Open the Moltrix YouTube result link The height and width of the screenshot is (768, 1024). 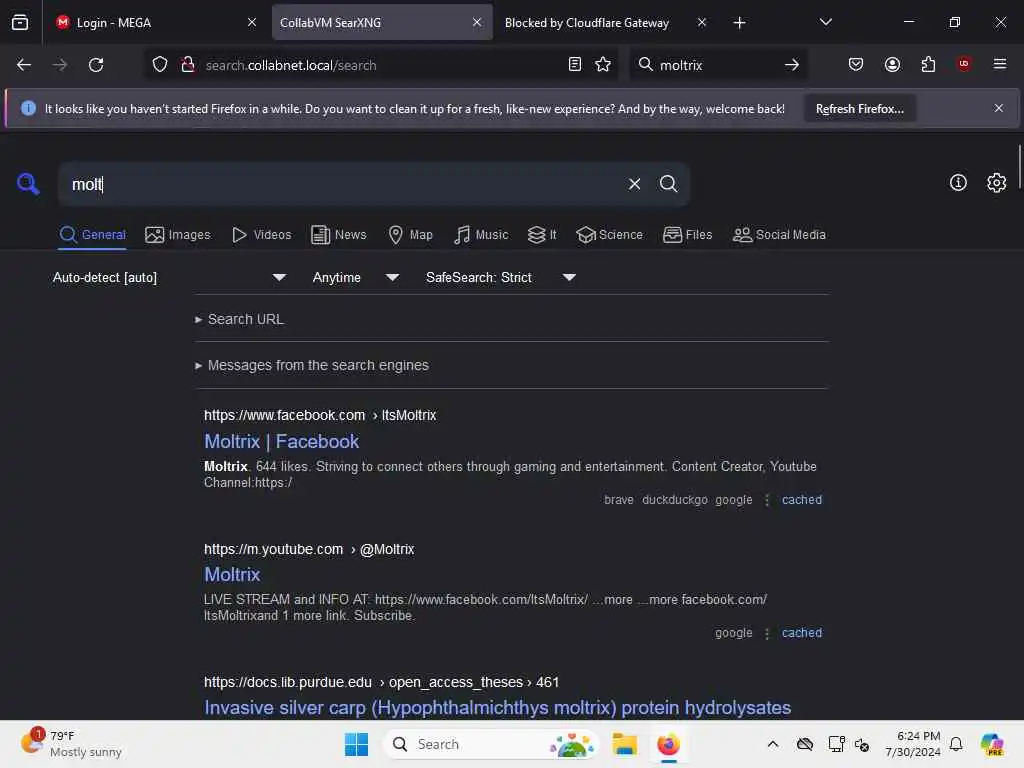click(x=232, y=575)
